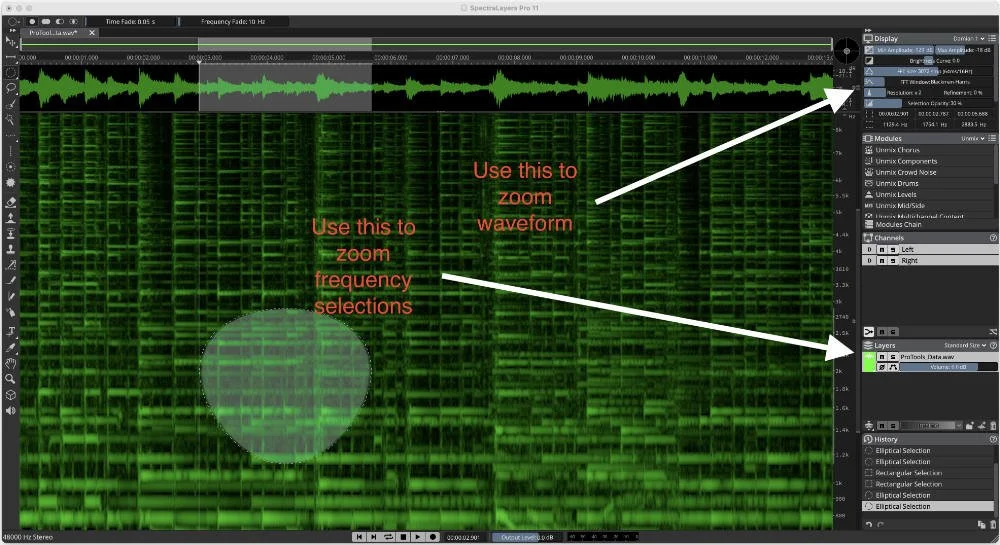The height and width of the screenshot is (545, 1000).
Task: Select the speaker Playback tool
Action: [11, 411]
